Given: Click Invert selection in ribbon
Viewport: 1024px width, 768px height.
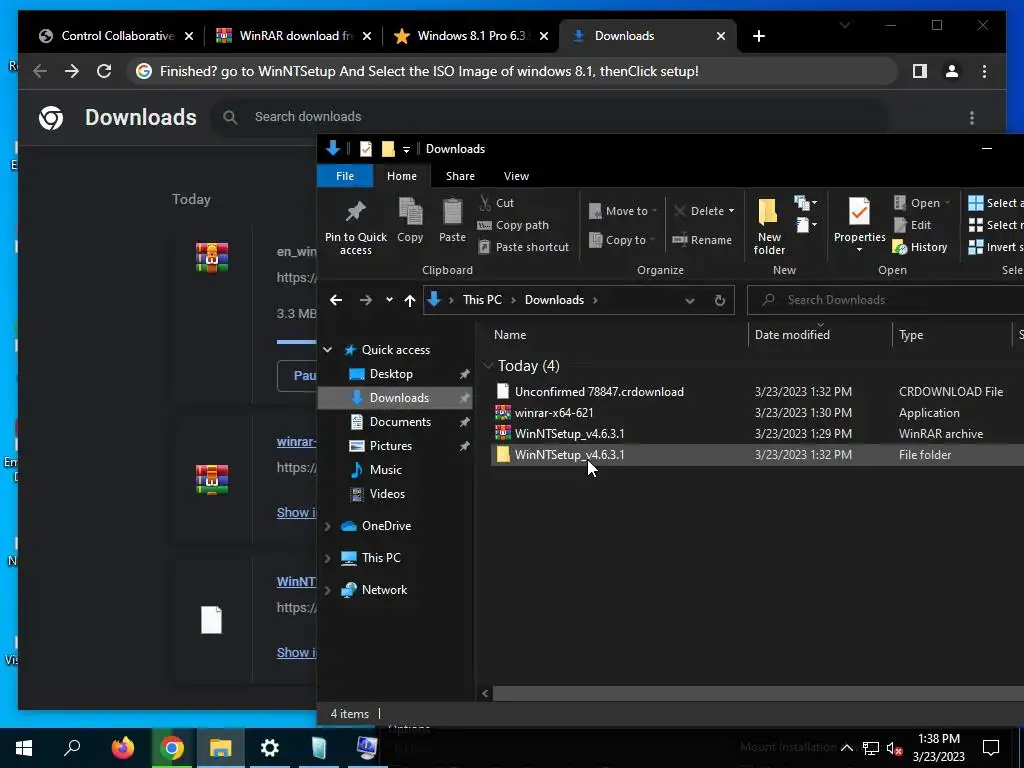Looking at the screenshot, I should [x=995, y=247].
